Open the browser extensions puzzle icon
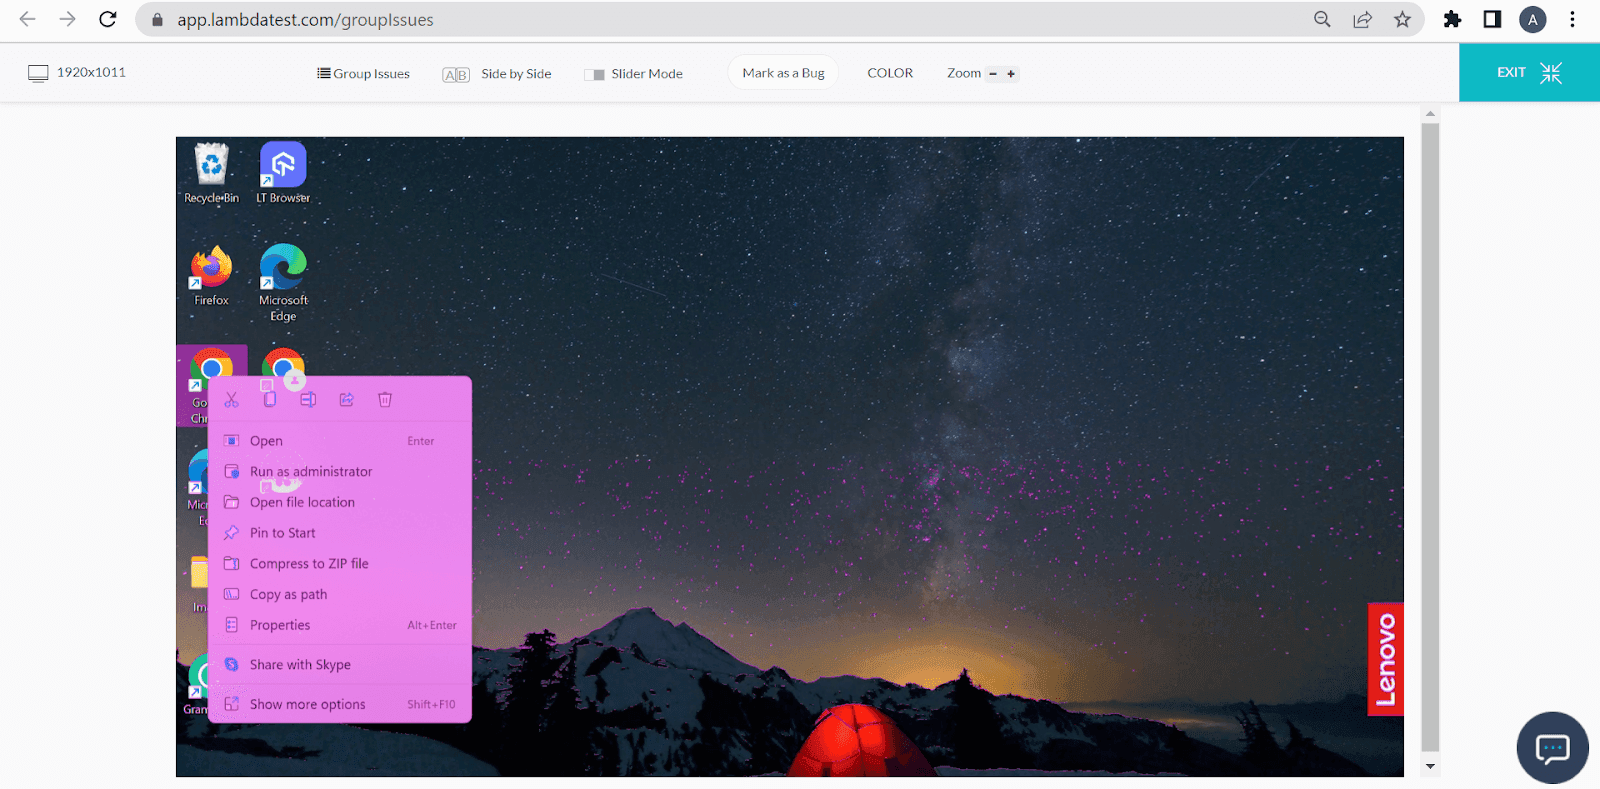This screenshot has height=789, width=1600. pyautogui.click(x=1452, y=20)
